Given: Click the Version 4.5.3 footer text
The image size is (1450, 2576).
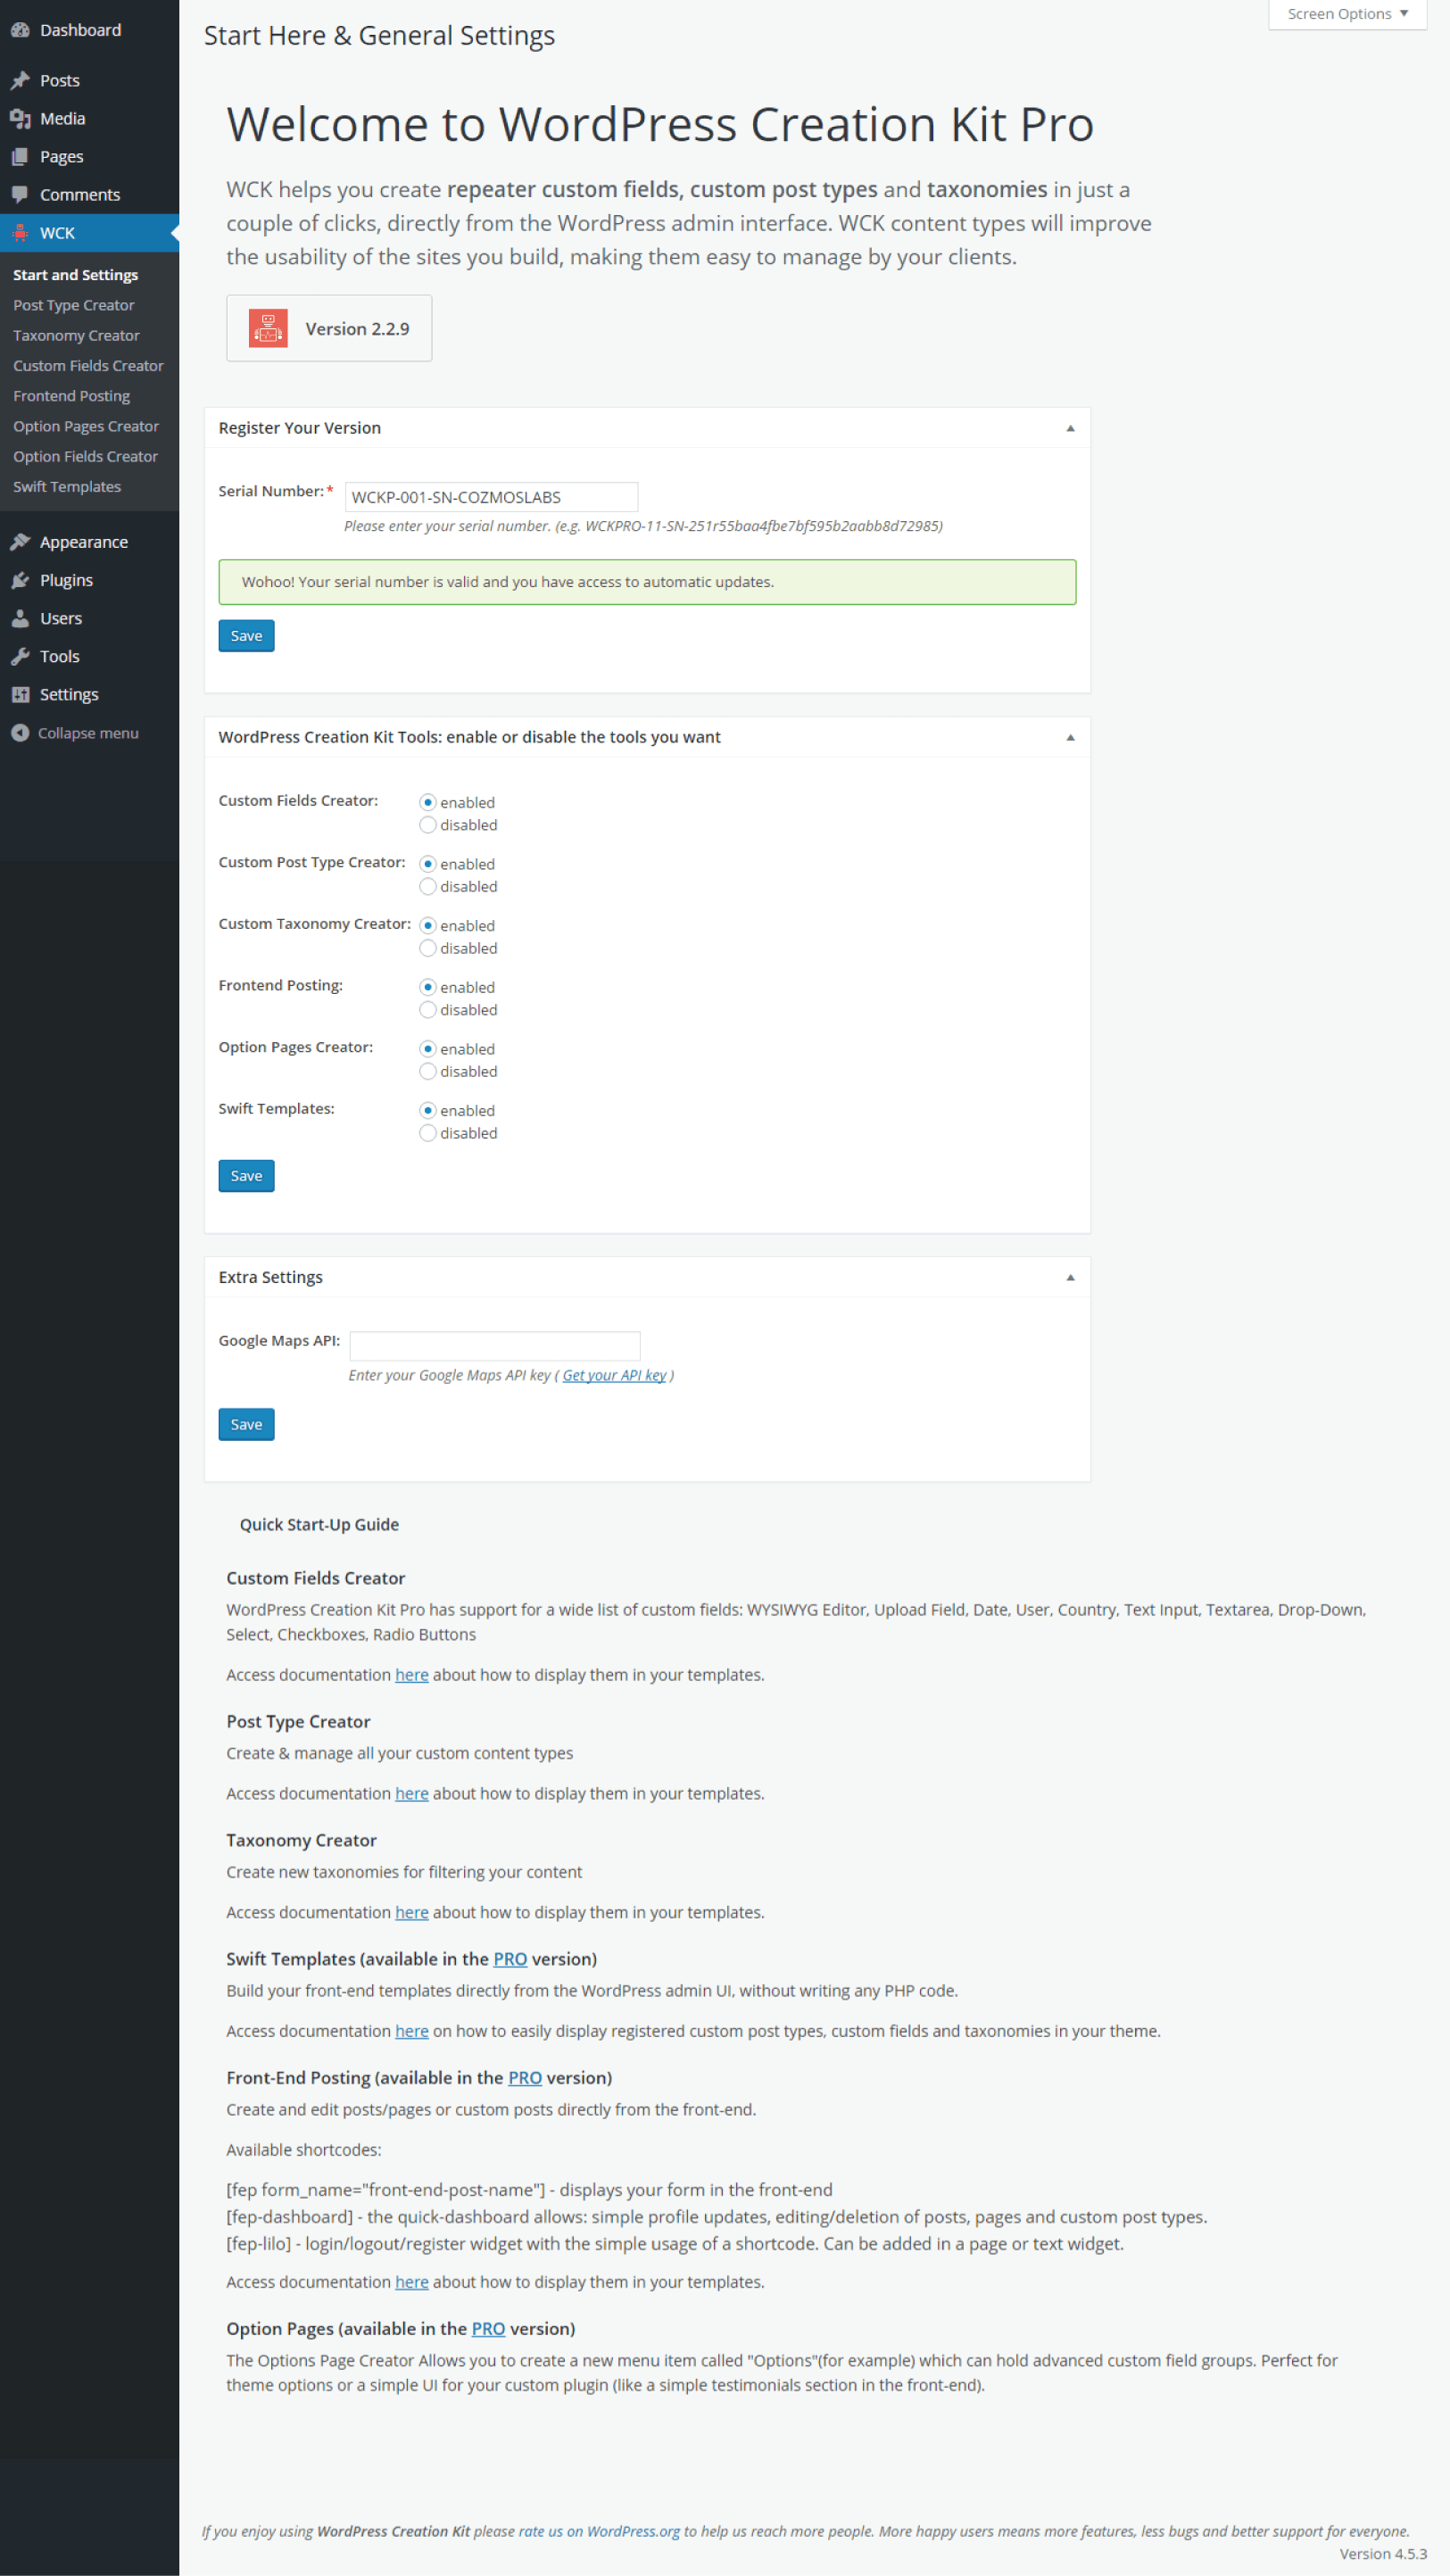Looking at the screenshot, I should click(x=1383, y=2554).
